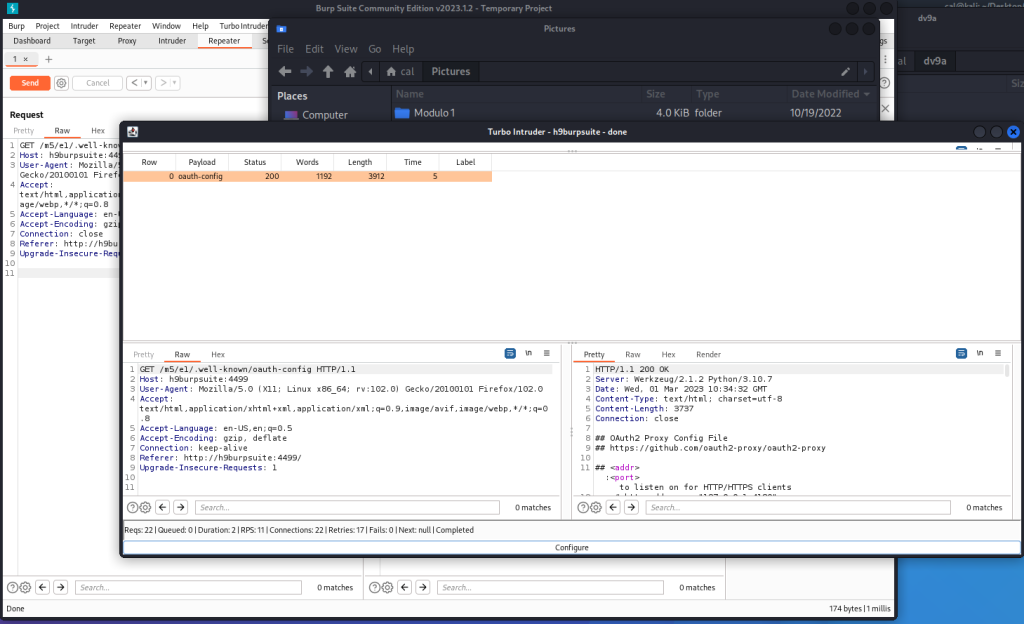Toggle non-printable characters in Turbo Intruder request

click(x=528, y=353)
